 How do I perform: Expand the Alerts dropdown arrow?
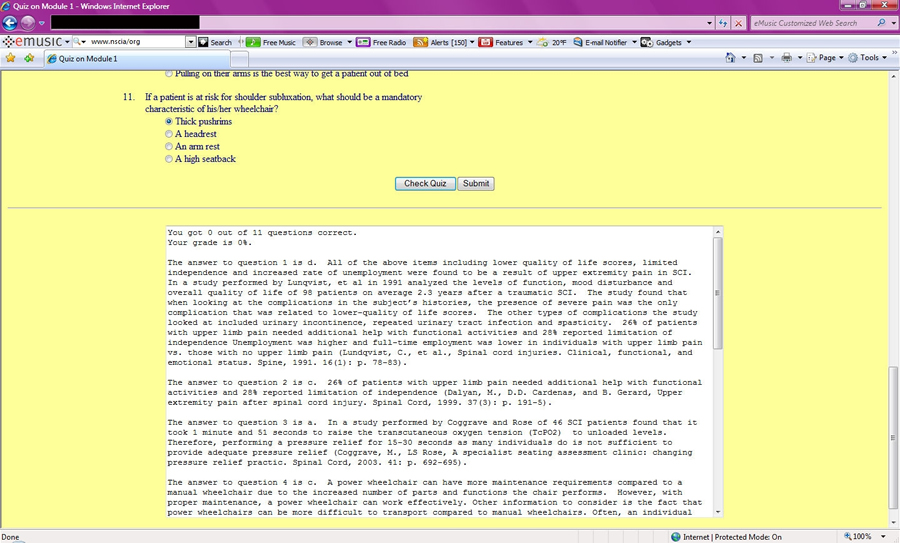[x=472, y=42]
